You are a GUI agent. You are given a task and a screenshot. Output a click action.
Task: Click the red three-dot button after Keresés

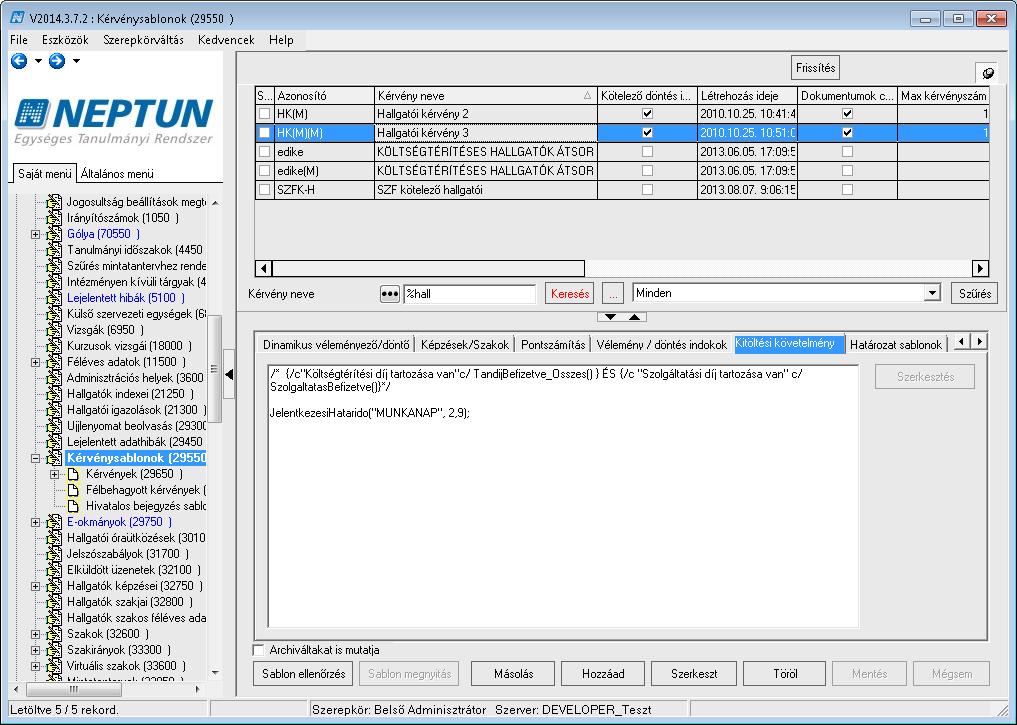612,294
